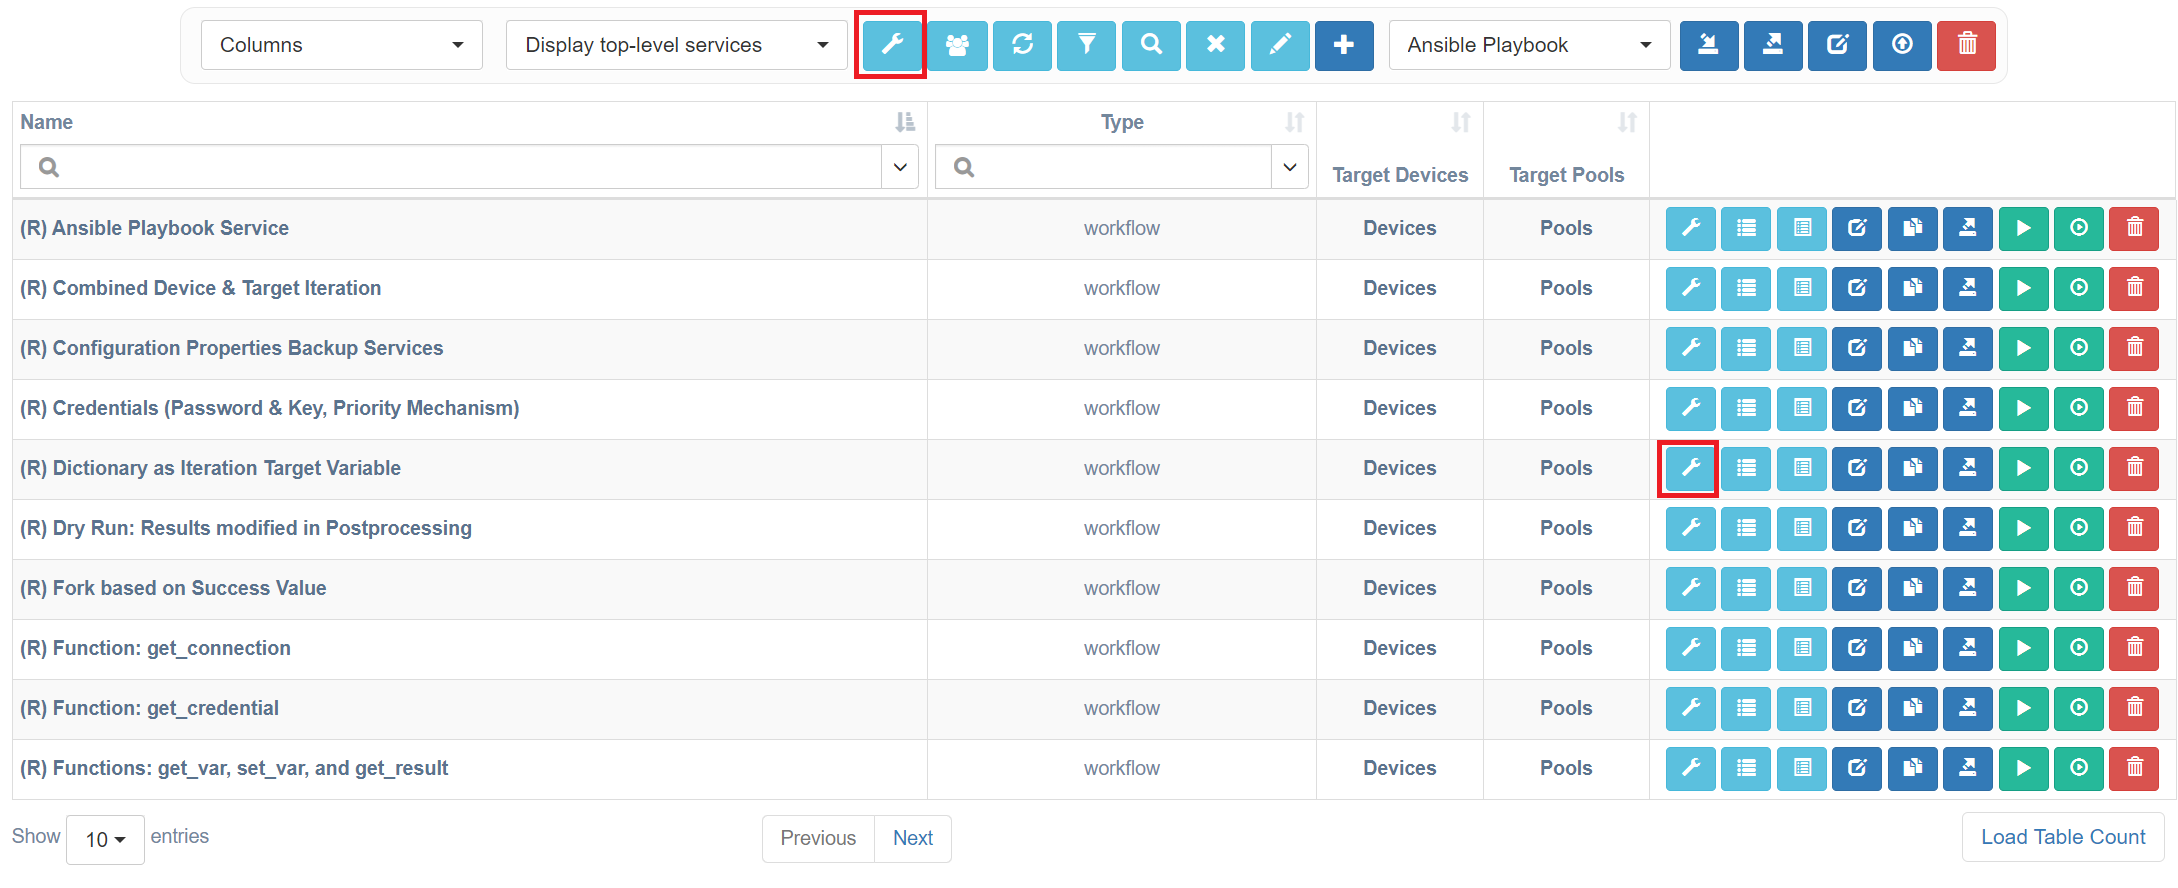View list icon for Combined Device & Target Iteration
The width and height of the screenshot is (2178, 888).
click(x=1746, y=288)
